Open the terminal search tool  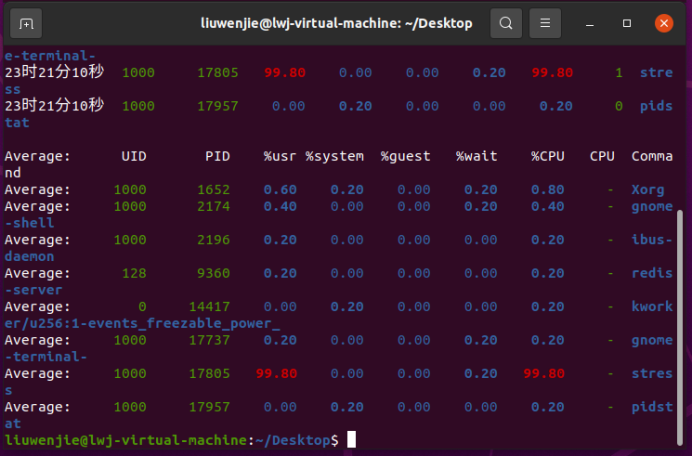(x=506, y=23)
